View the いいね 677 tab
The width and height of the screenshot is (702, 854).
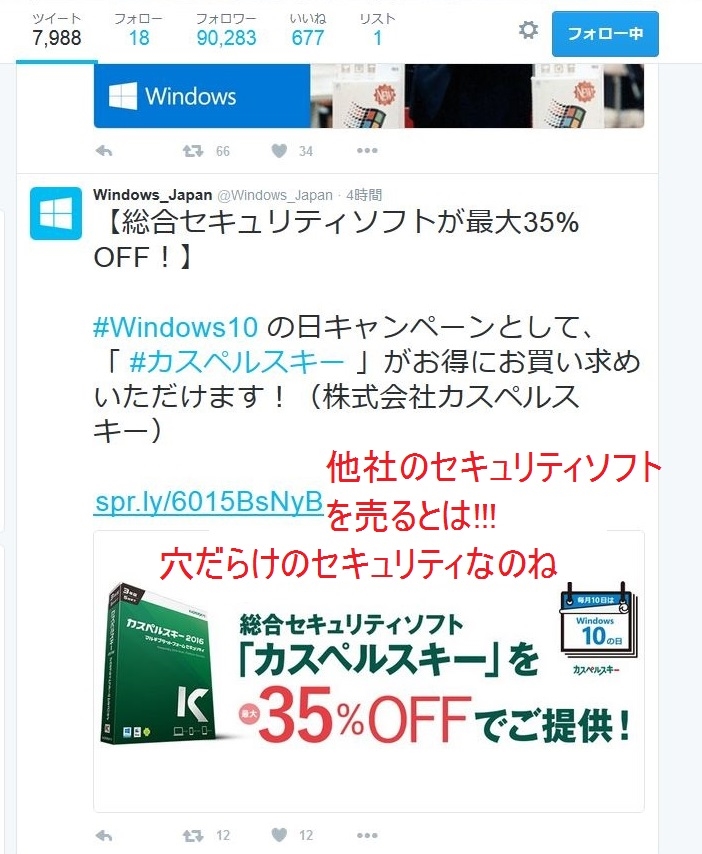308,30
